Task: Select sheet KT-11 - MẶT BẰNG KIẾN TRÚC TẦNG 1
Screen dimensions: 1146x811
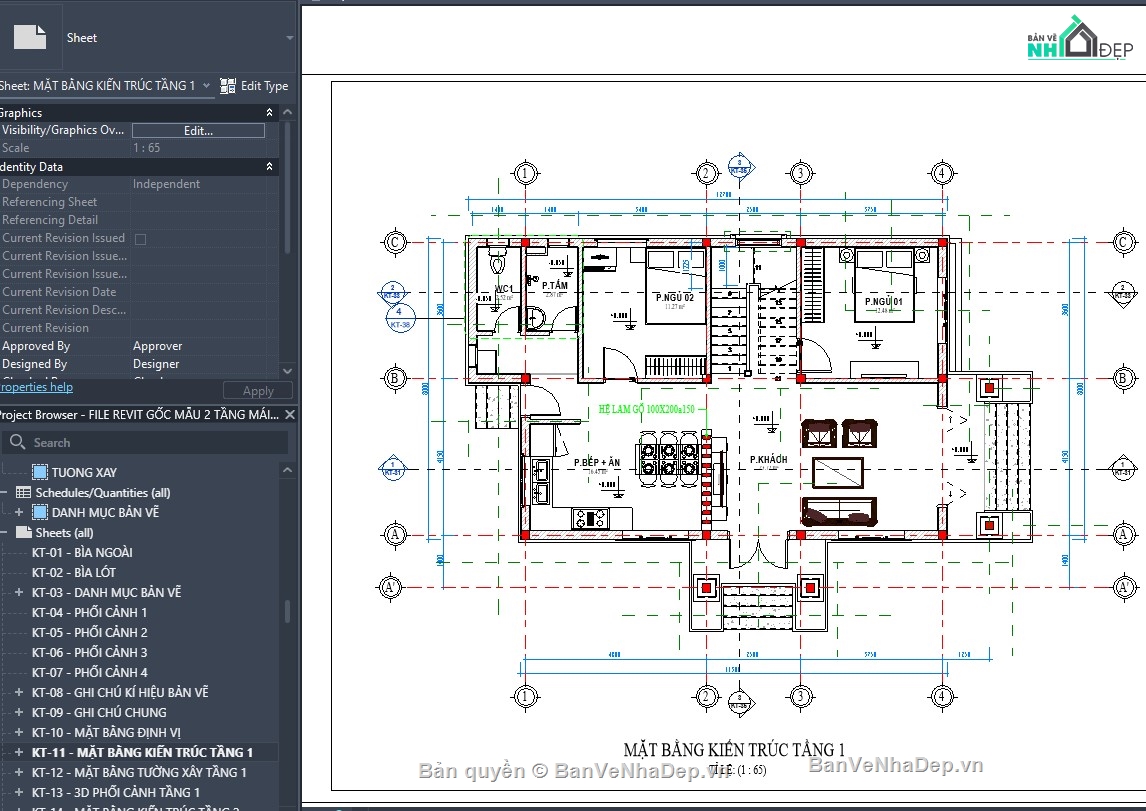Action: pyautogui.click(x=143, y=752)
